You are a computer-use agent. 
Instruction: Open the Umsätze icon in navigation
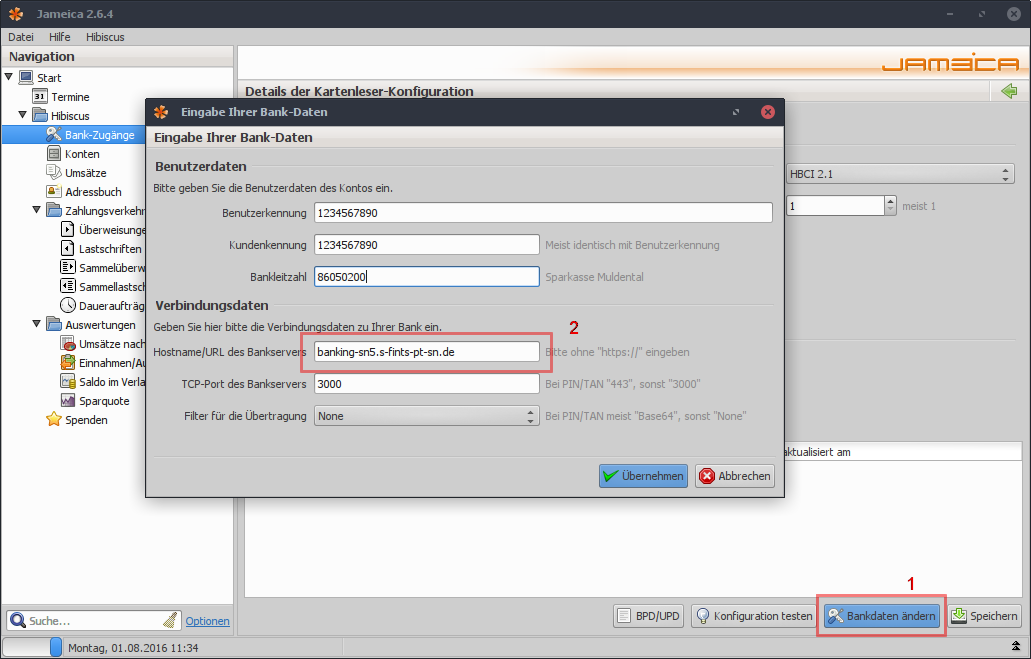54,172
